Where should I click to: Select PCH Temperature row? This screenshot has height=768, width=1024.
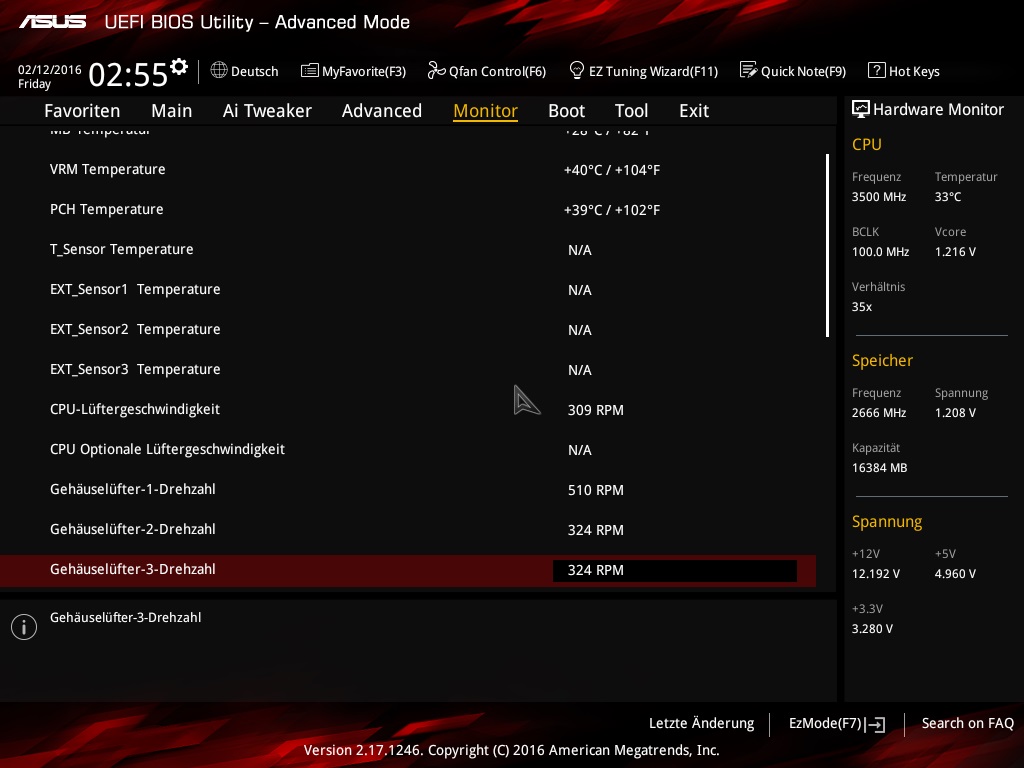(x=408, y=210)
